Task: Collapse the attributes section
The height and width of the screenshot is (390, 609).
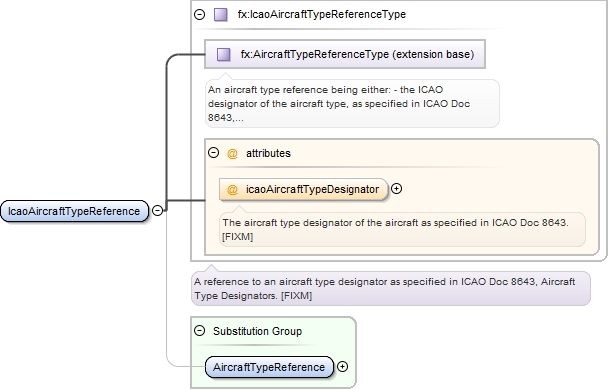Action: tap(214, 153)
